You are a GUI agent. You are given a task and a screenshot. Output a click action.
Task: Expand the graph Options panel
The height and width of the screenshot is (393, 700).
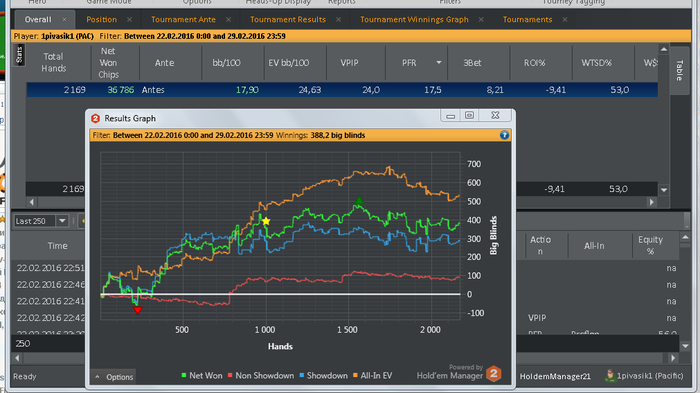(x=113, y=377)
